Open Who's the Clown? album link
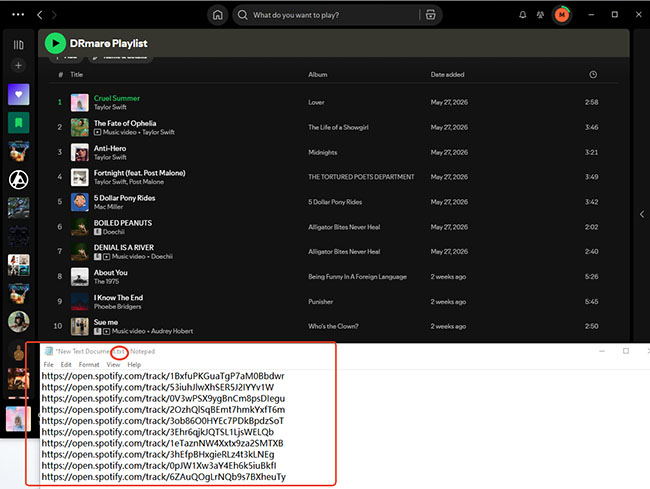Screen dimensions: 650x489 [333, 326]
